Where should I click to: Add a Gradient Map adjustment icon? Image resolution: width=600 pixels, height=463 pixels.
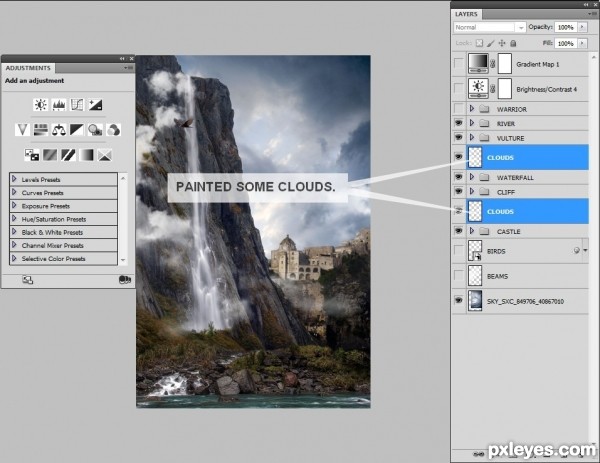click(x=86, y=155)
